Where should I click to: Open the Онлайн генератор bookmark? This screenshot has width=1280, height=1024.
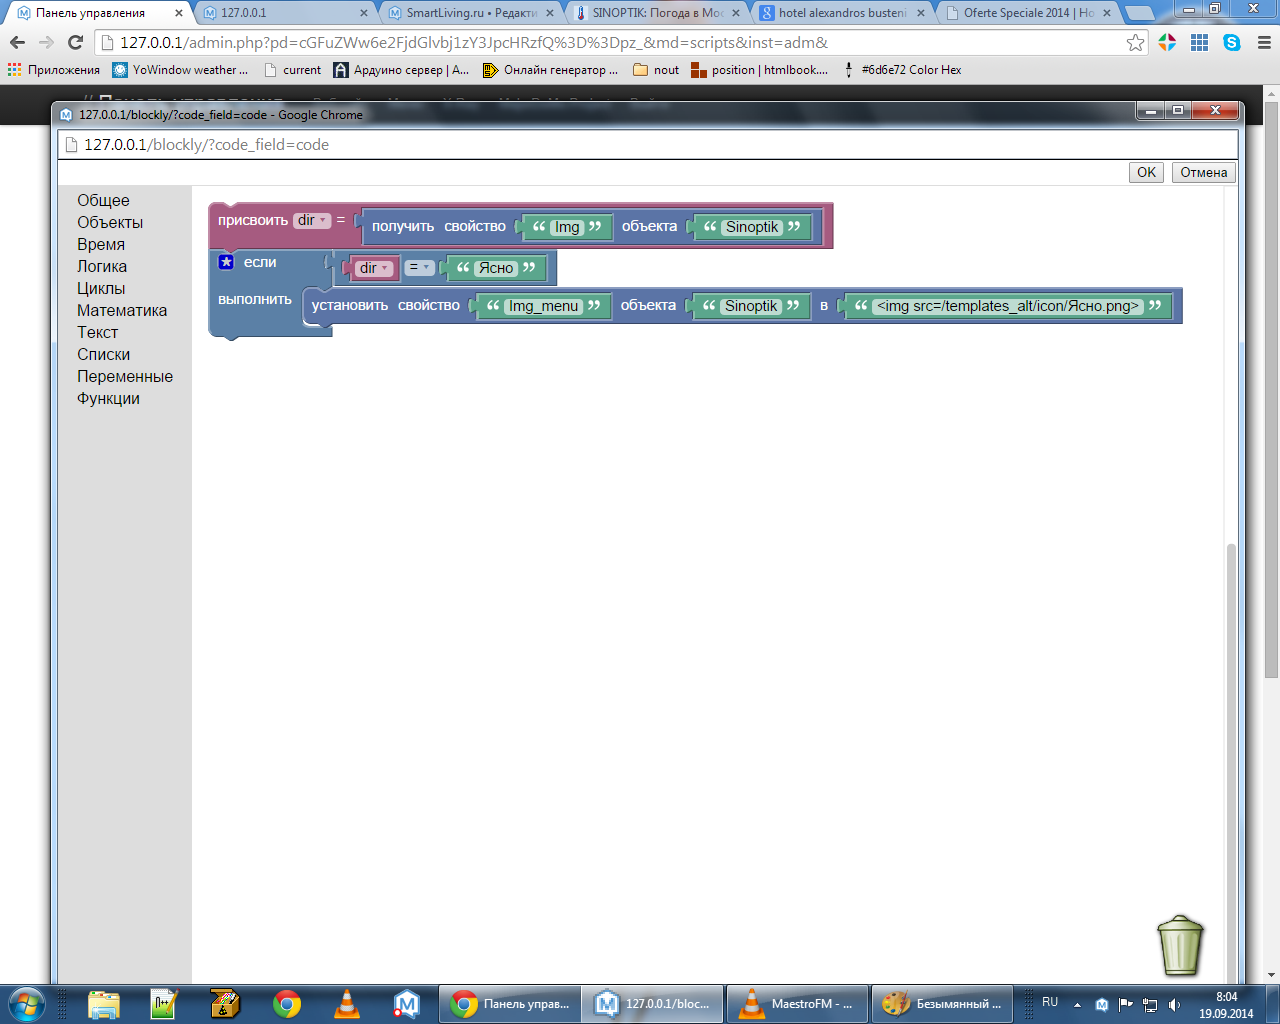[550, 70]
